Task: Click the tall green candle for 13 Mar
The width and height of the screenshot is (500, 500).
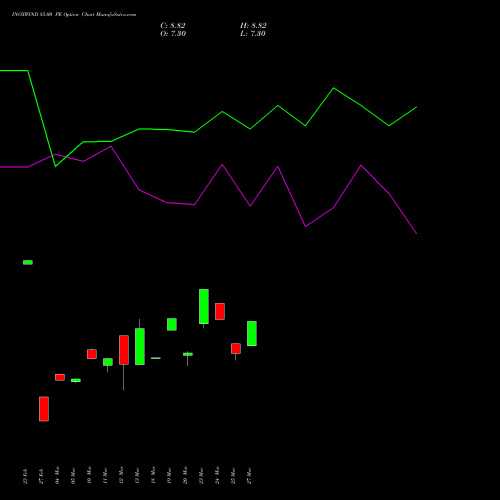Action: point(140,346)
